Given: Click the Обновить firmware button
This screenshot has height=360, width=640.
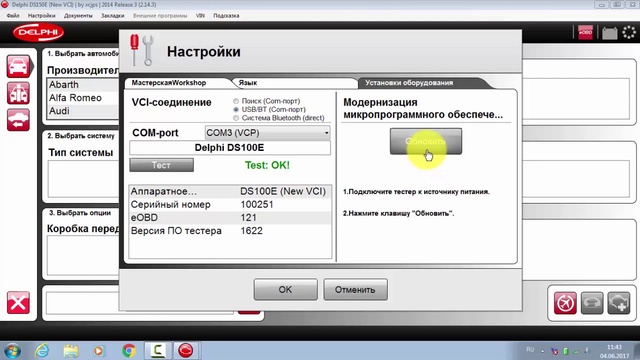Looking at the screenshot, I should point(426,141).
